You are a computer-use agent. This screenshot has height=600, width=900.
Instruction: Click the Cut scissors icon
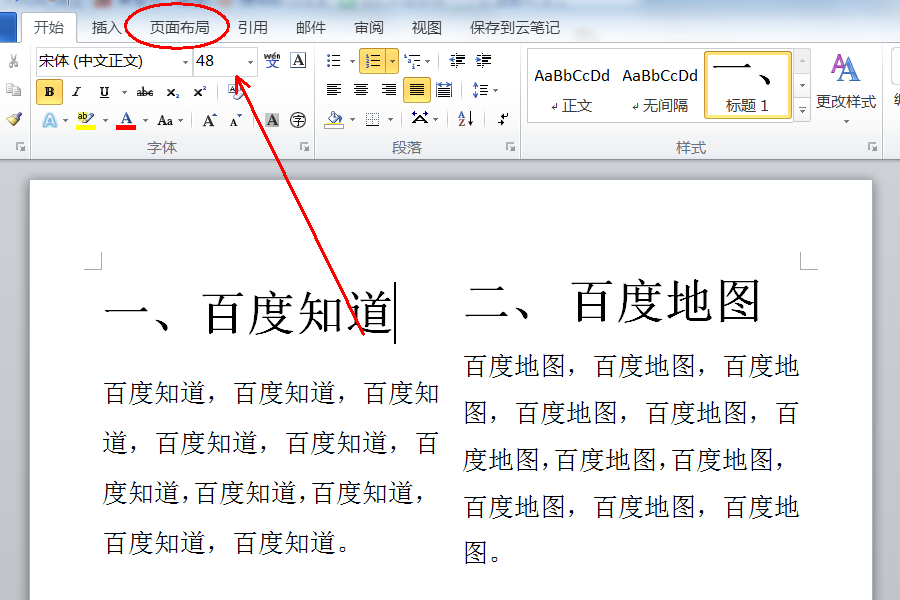tap(13, 61)
